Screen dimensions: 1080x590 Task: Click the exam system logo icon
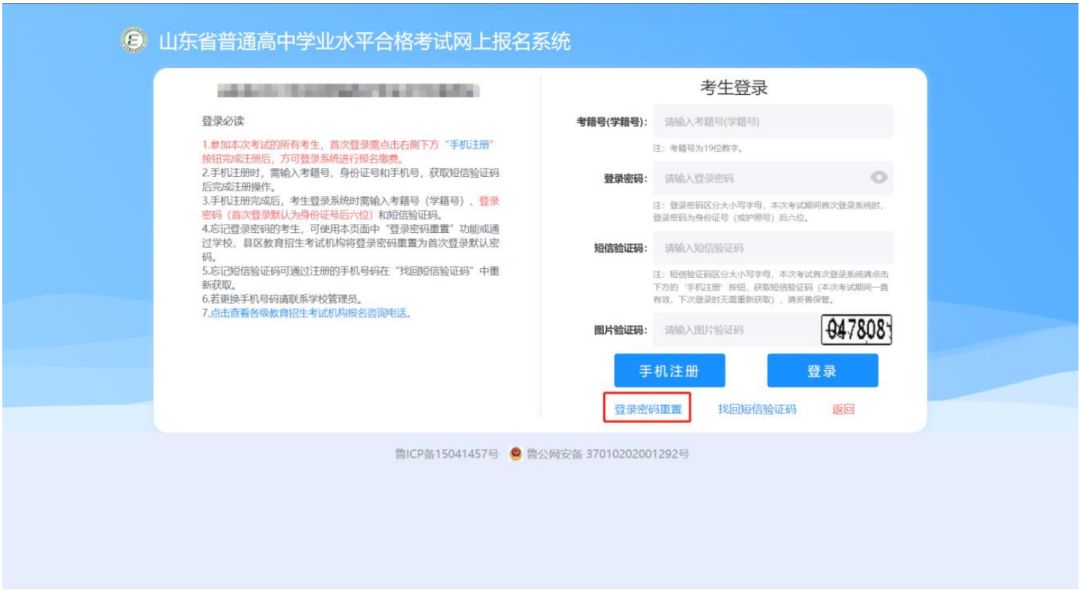133,38
